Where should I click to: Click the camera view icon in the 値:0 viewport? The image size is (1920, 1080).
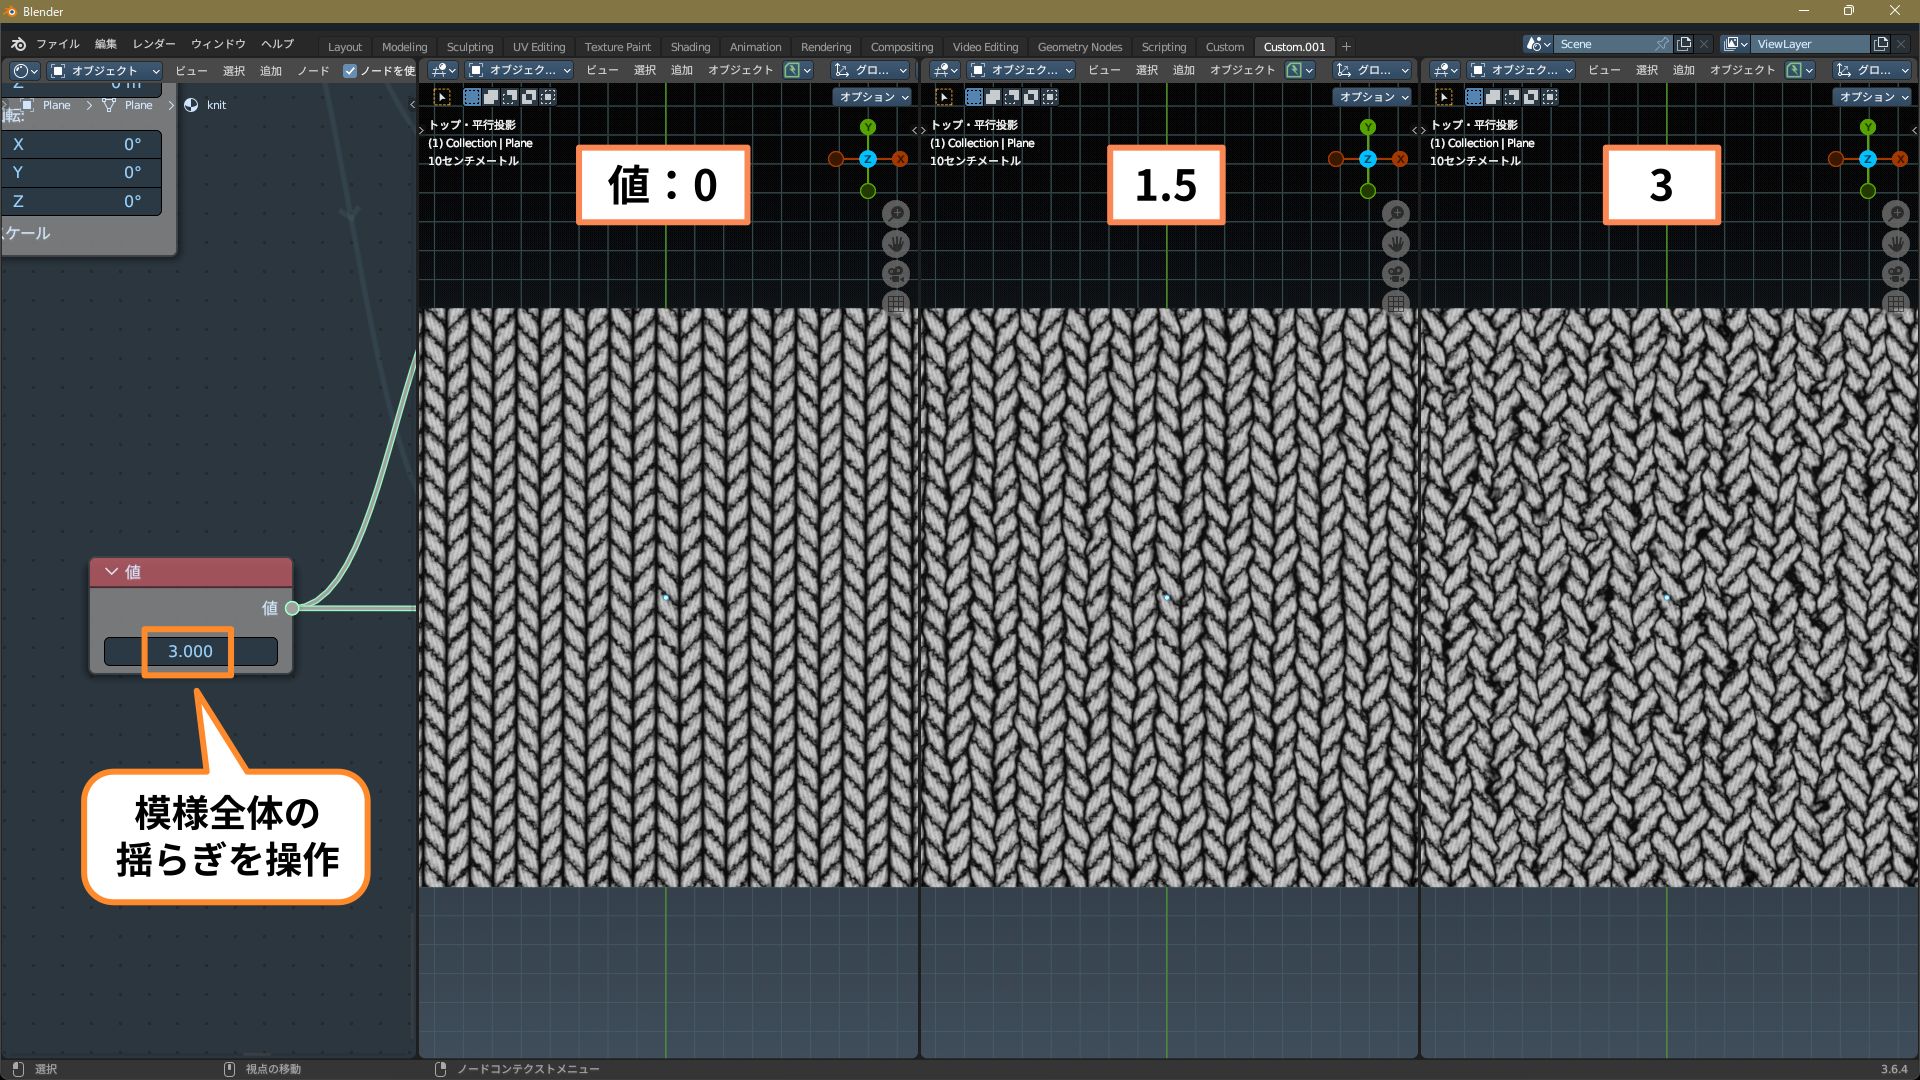click(896, 273)
